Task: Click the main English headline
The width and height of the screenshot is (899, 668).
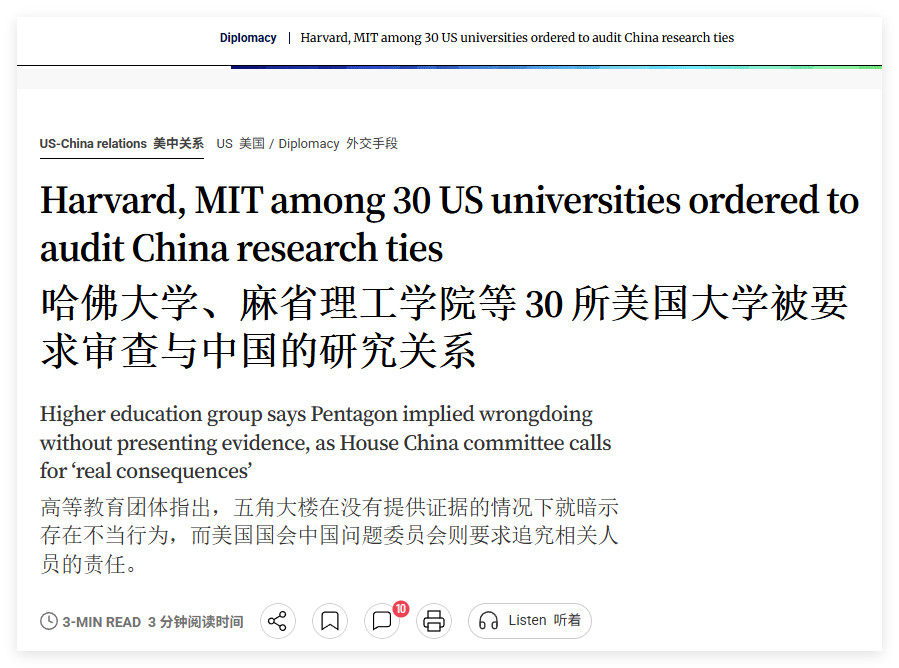Action: pos(450,224)
